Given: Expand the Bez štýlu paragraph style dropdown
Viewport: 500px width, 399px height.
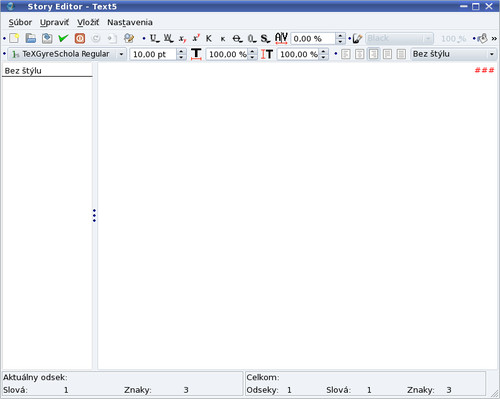Looking at the screenshot, I should (454, 54).
